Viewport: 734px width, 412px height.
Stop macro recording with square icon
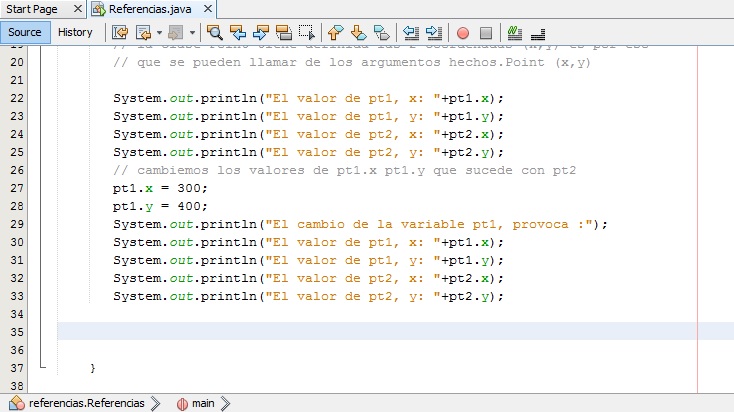tap(486, 32)
